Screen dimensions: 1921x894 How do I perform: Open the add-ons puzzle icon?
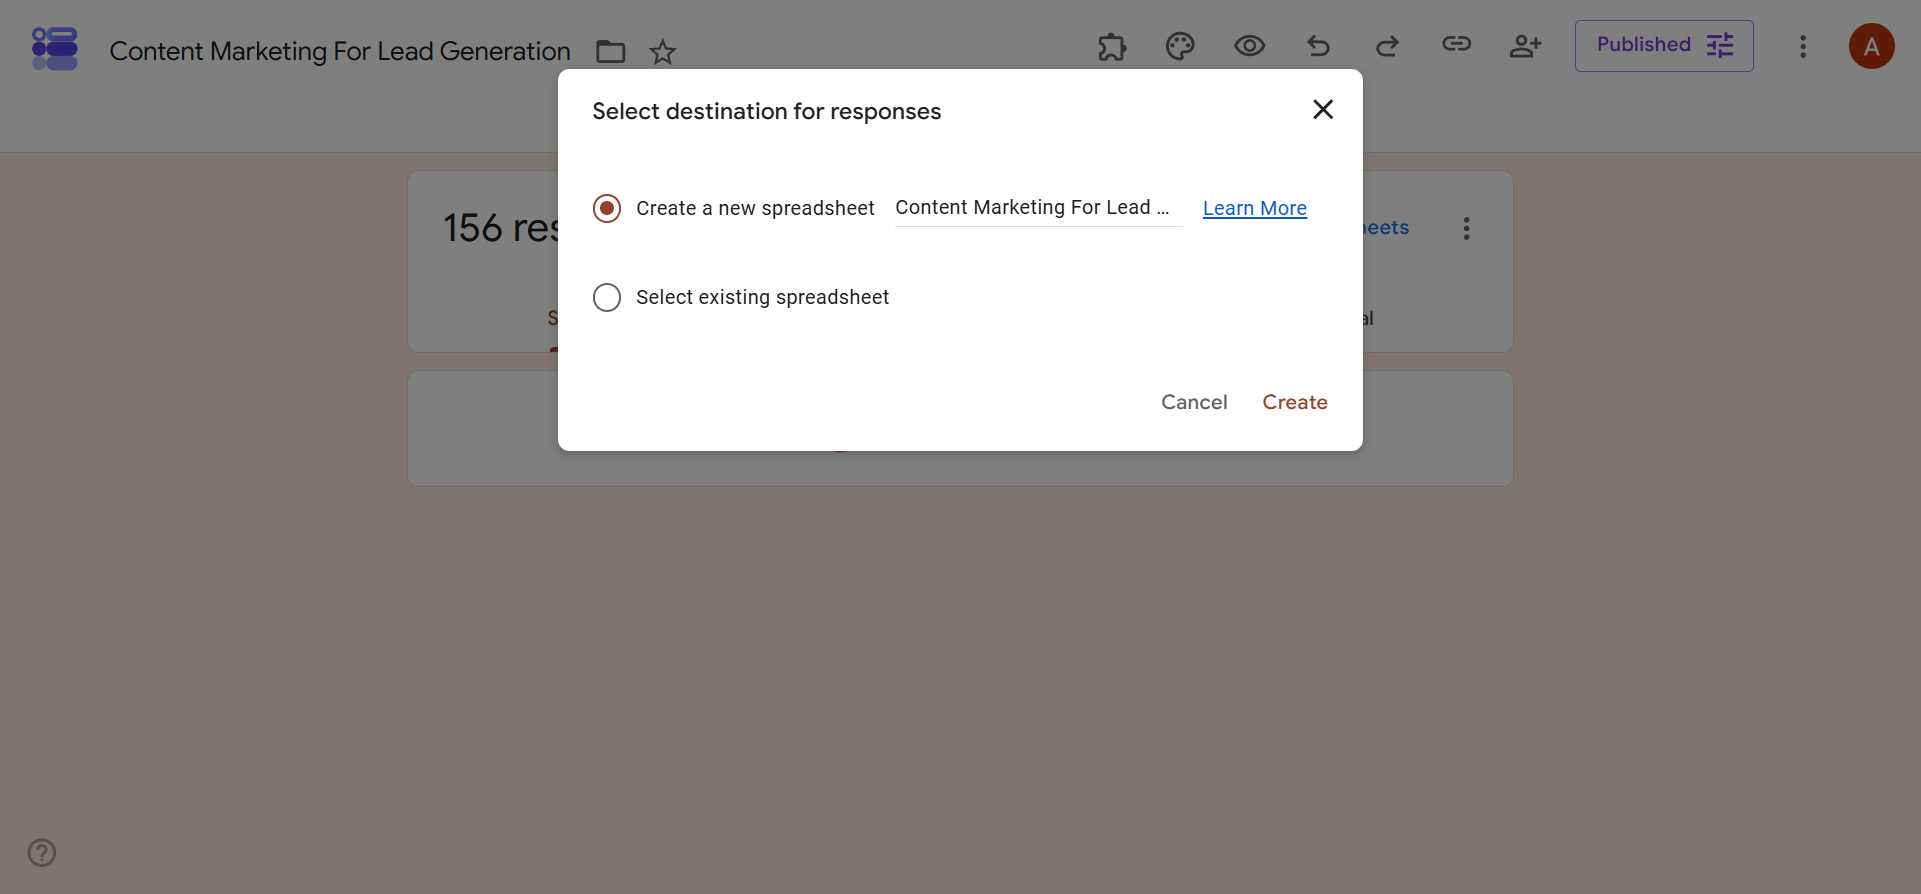[x=1112, y=46]
